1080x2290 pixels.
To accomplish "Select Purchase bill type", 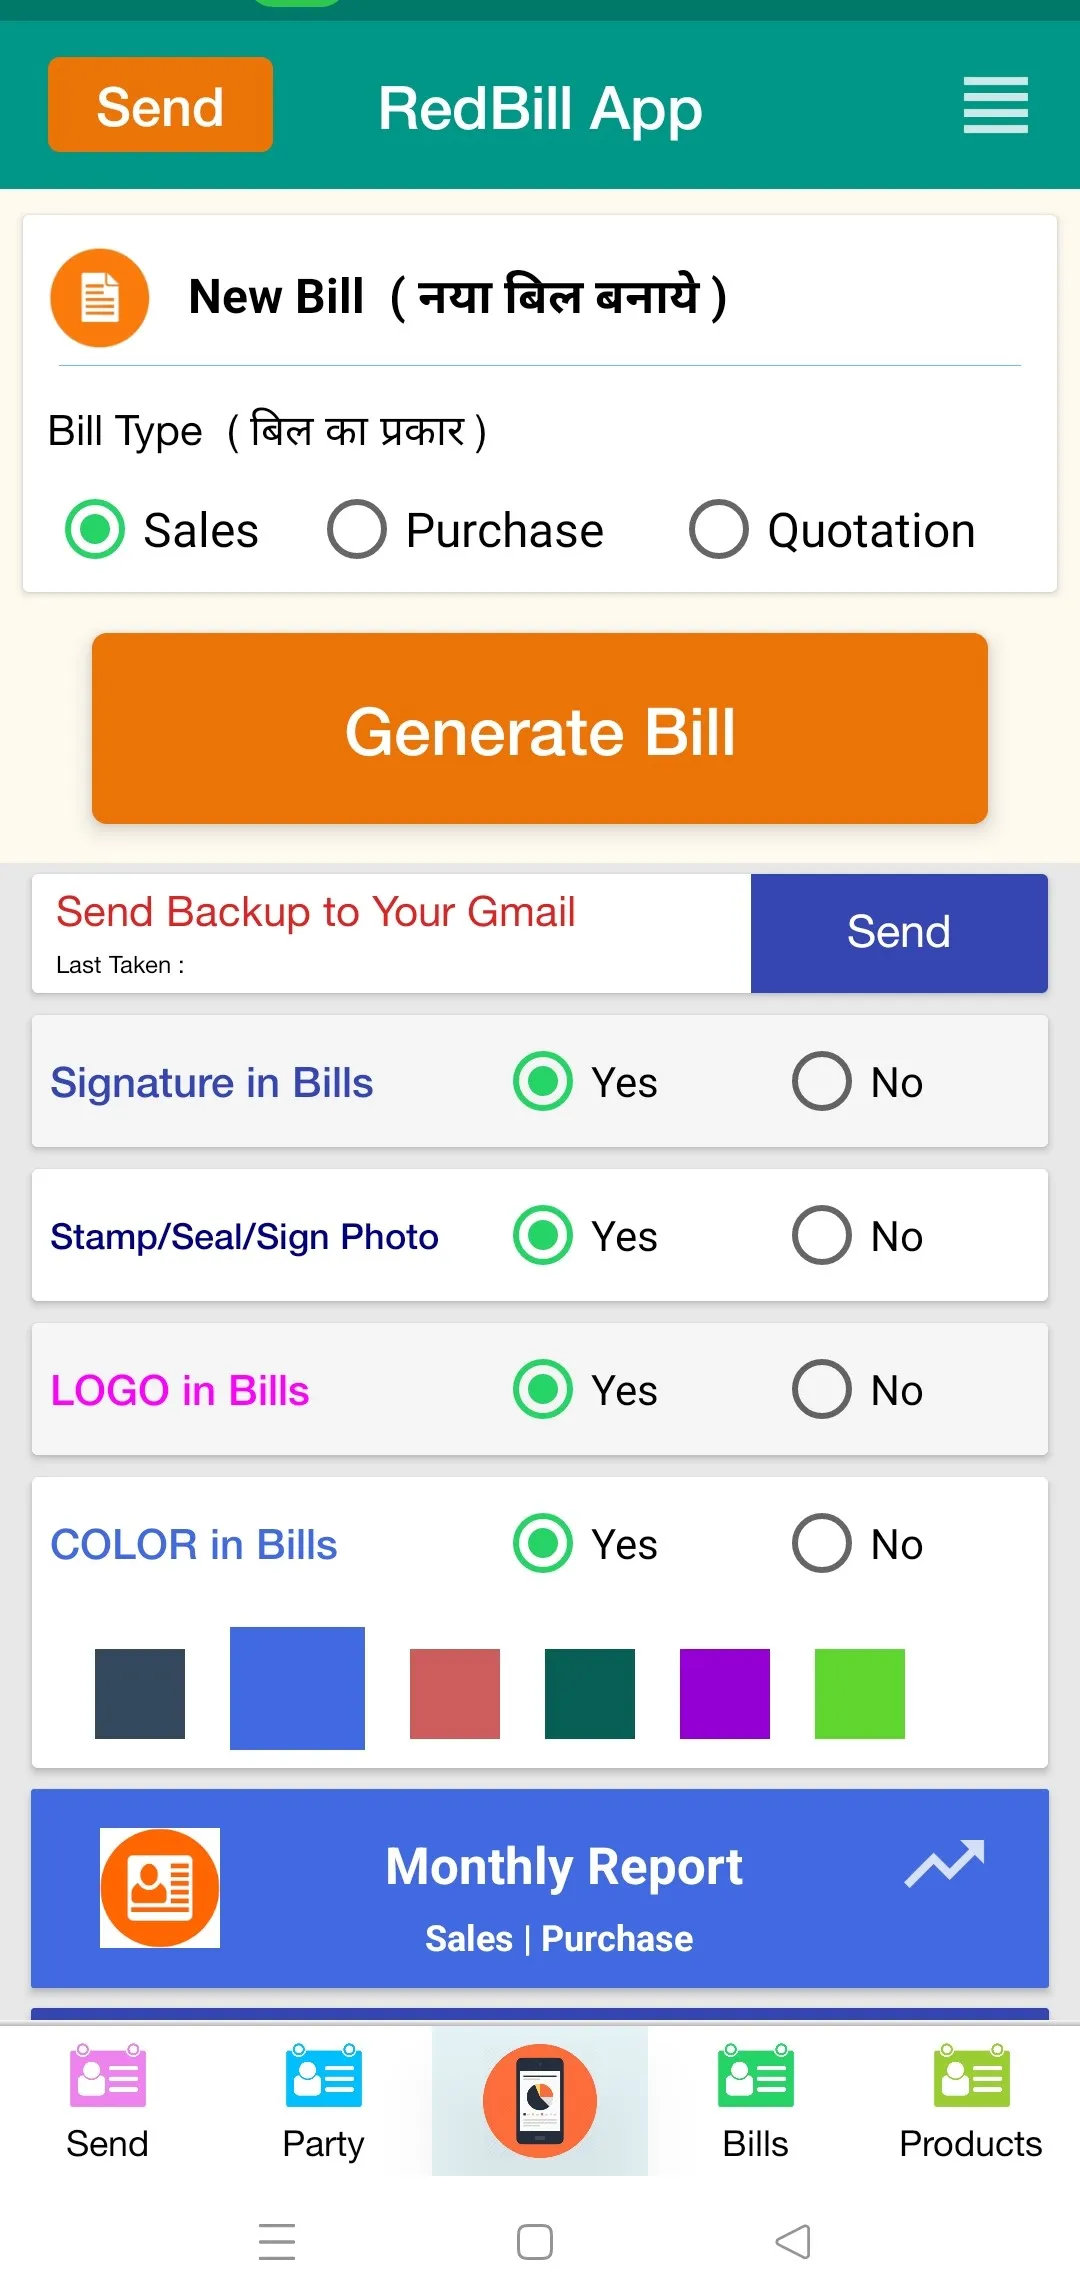I will point(357,529).
